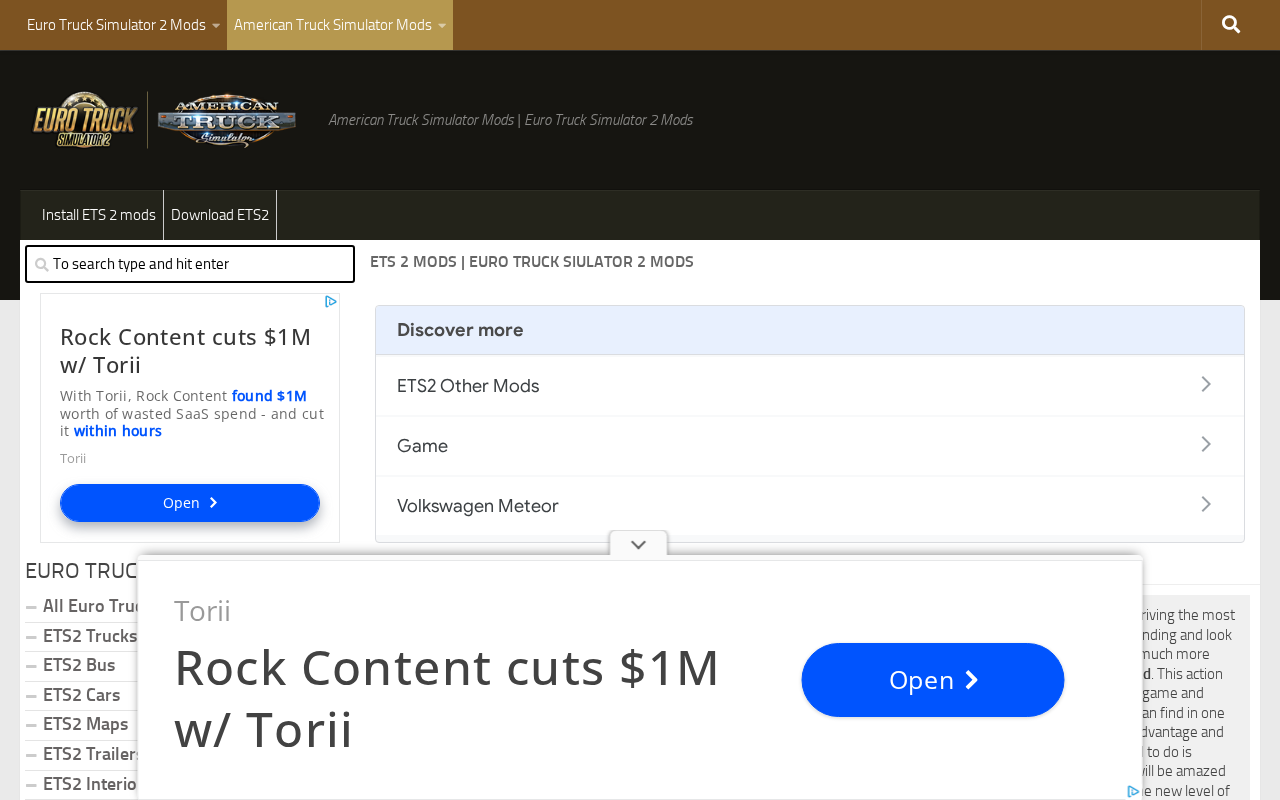Open the search icon in top bar
Screen dimensions: 1280x800
[x=1231, y=25]
